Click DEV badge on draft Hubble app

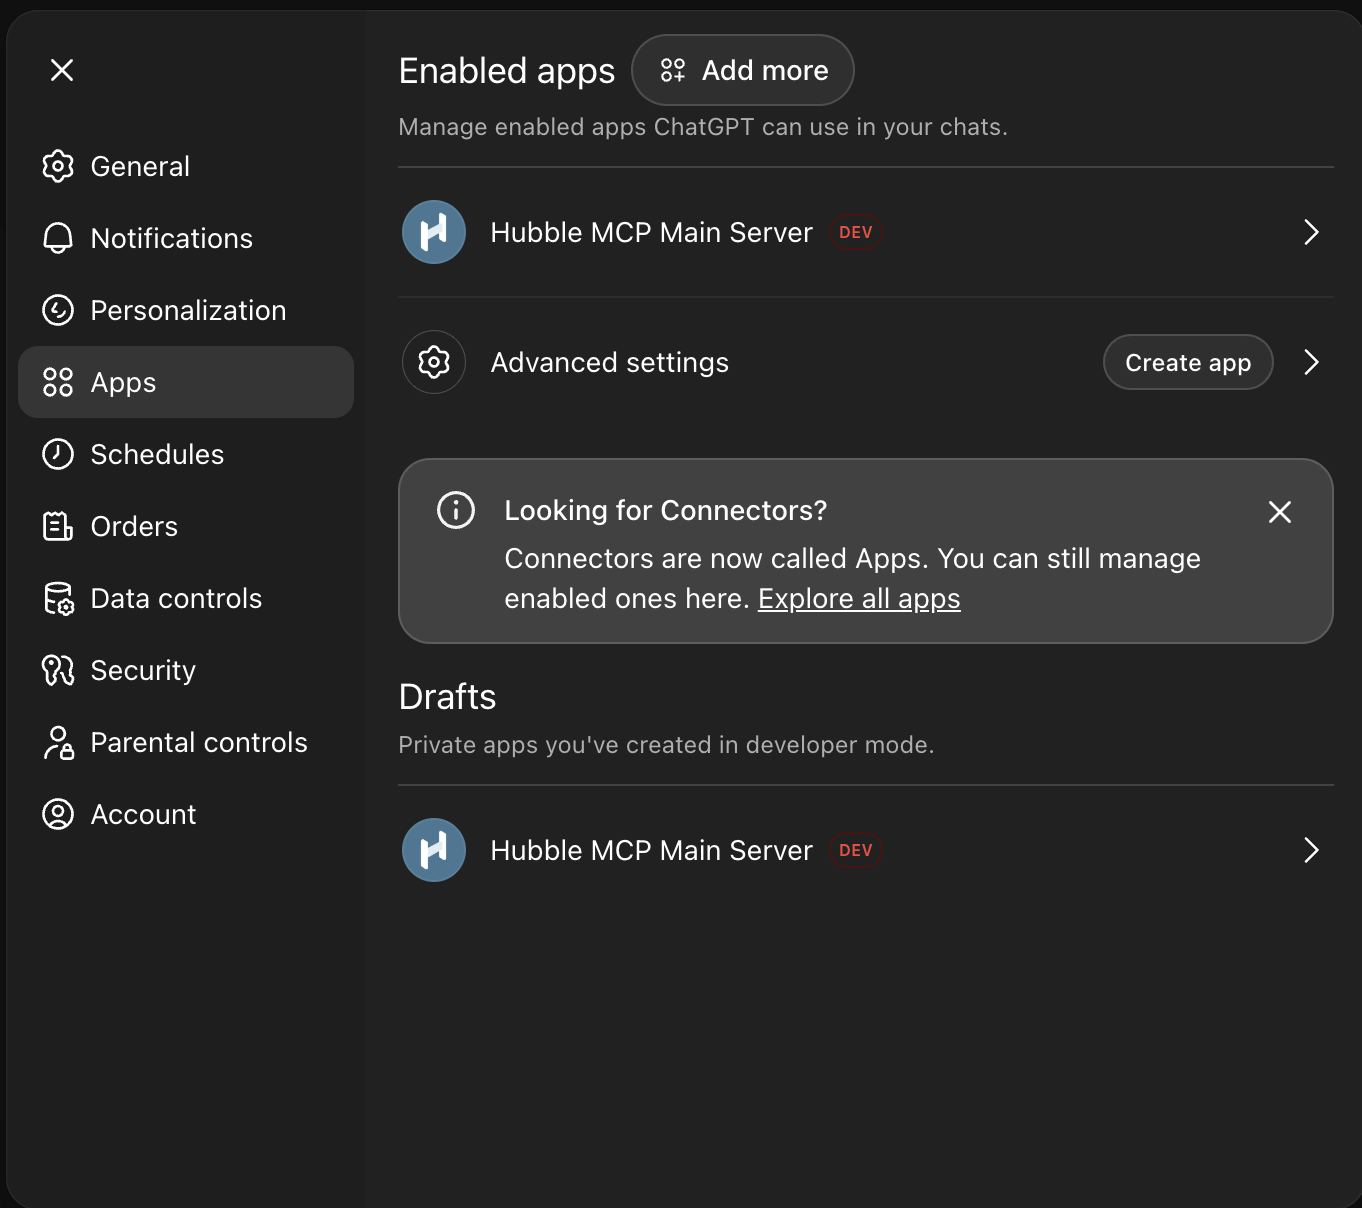(856, 850)
